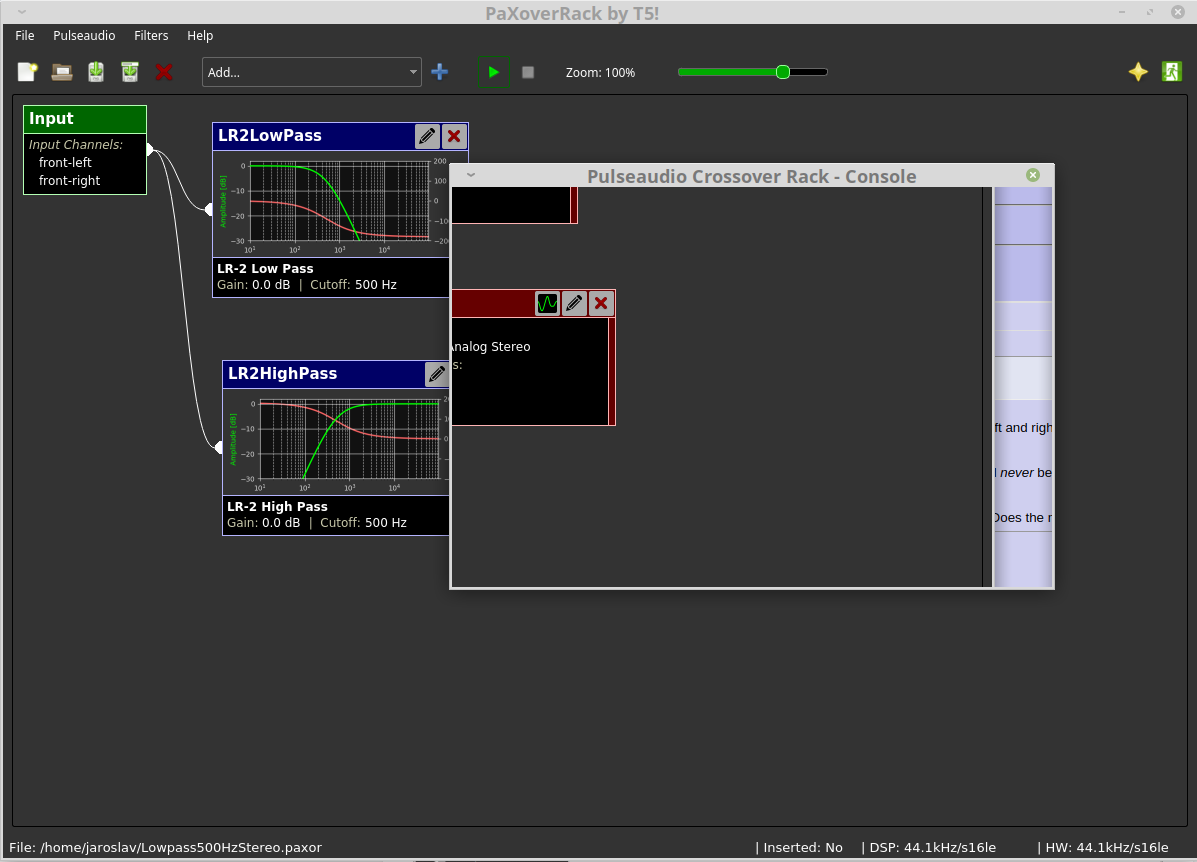
Task: Remove the red output node with X icon
Action: pos(601,303)
